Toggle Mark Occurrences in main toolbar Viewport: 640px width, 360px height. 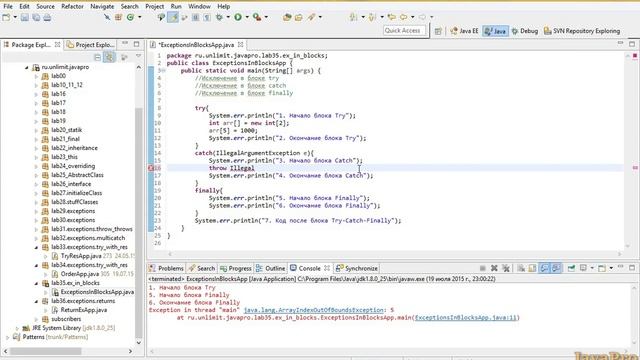(173, 17)
